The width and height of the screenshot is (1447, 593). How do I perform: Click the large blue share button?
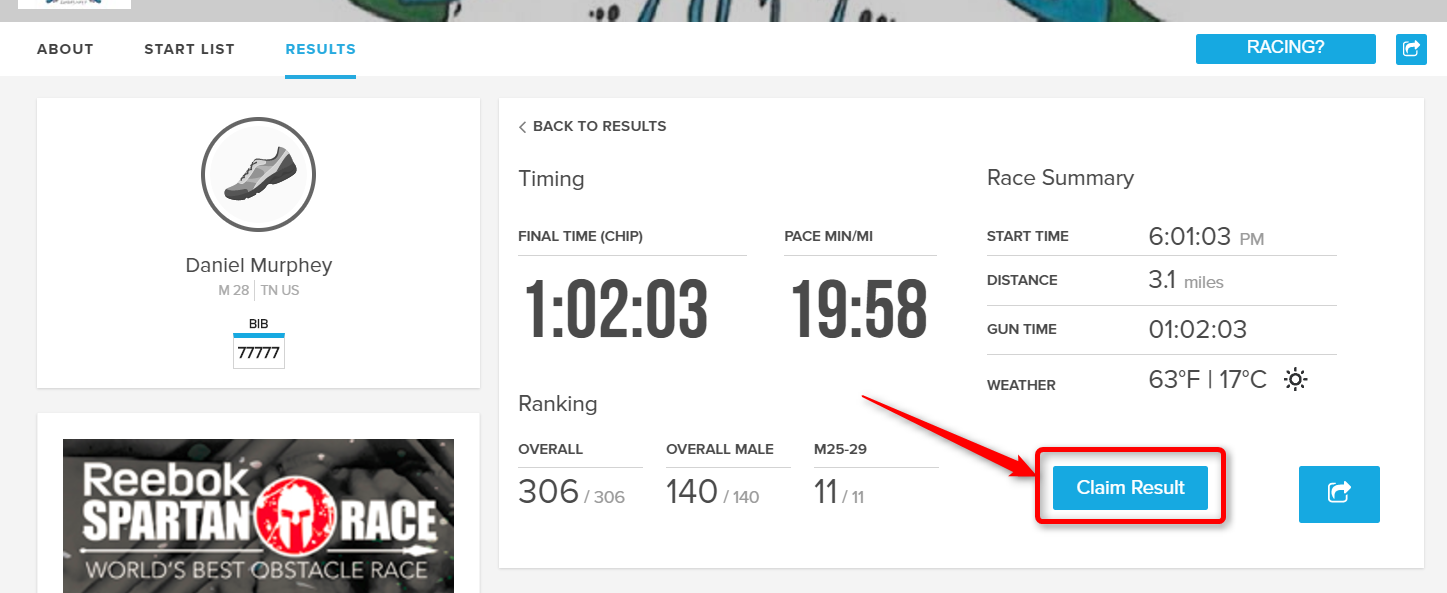[x=1338, y=494]
